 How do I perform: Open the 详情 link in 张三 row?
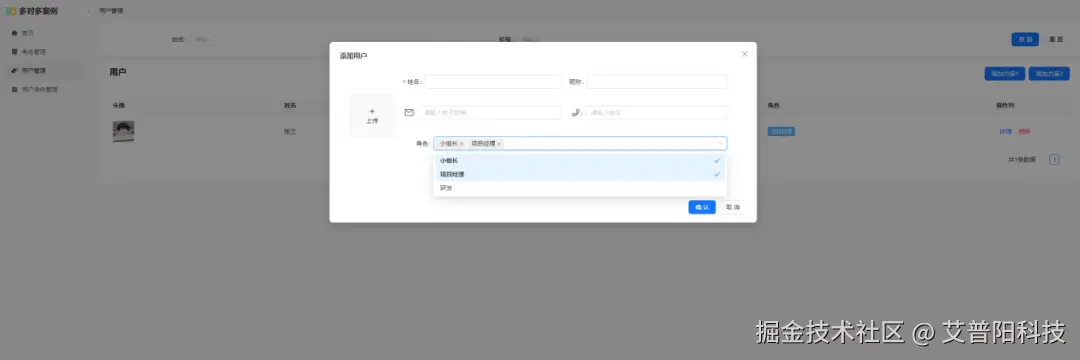tap(1006, 131)
